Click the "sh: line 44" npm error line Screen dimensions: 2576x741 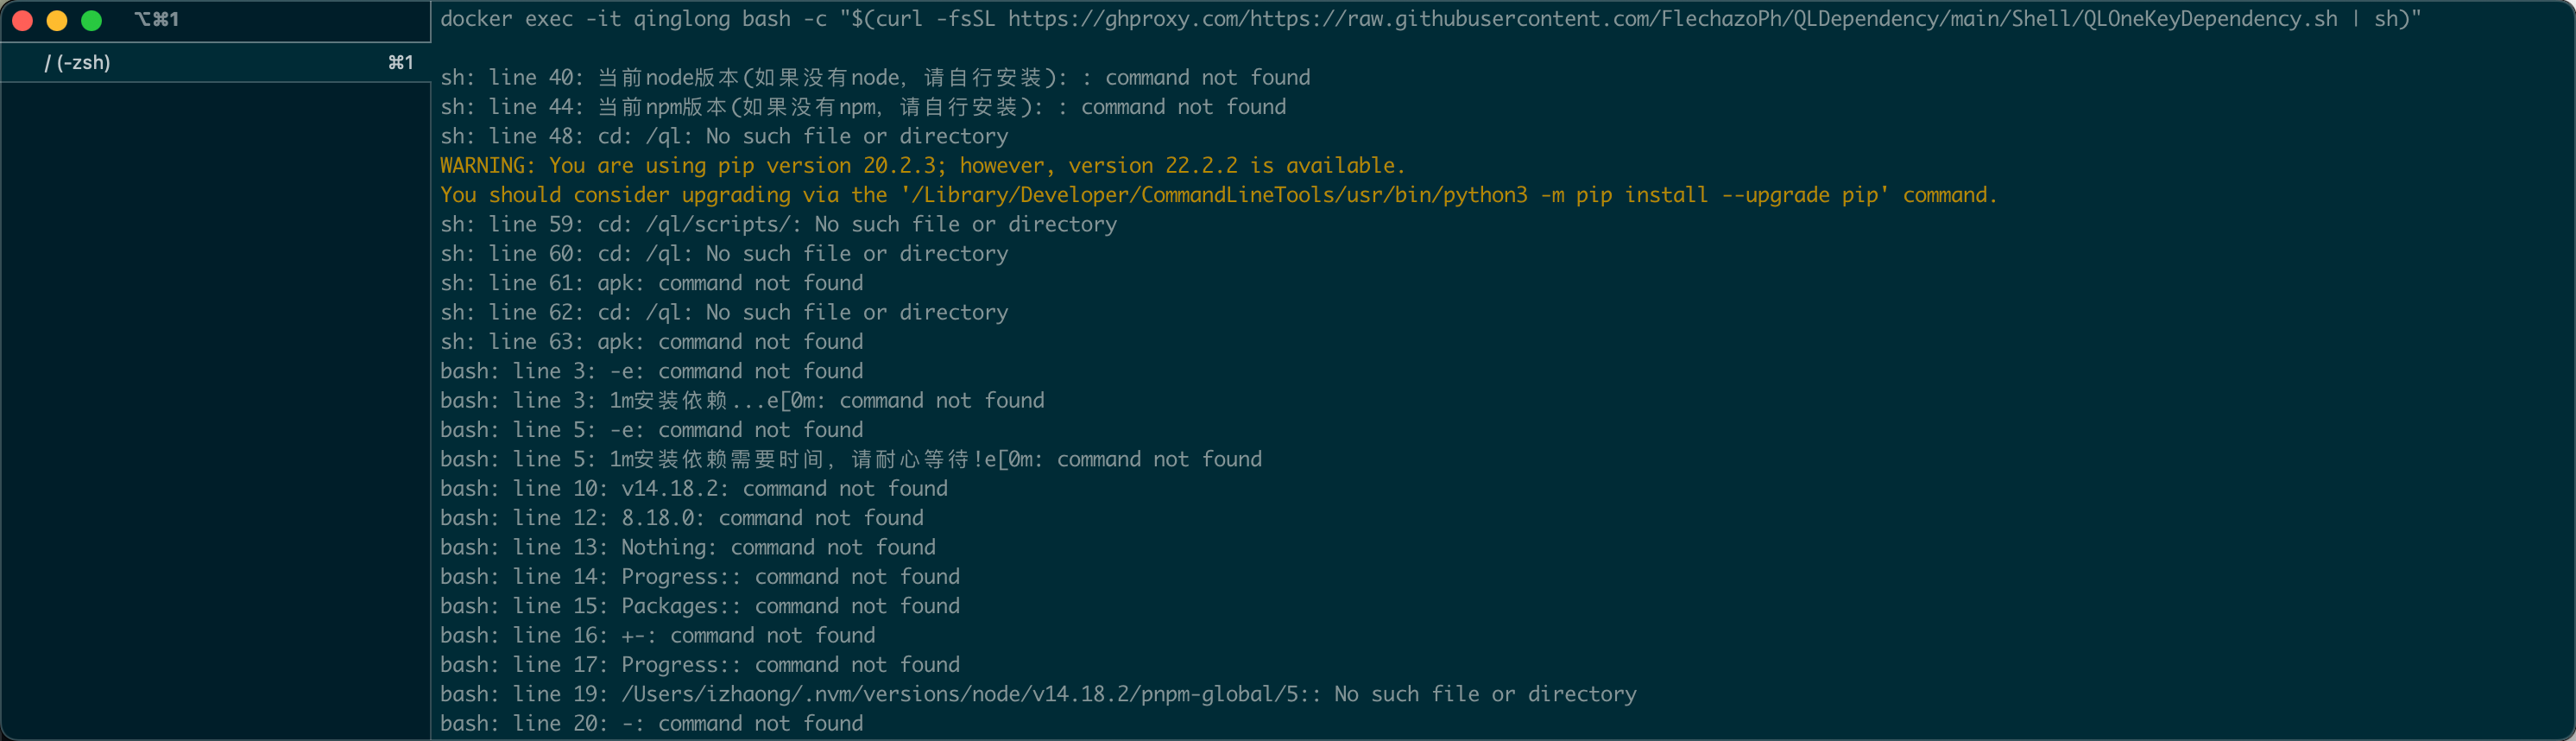tap(863, 107)
